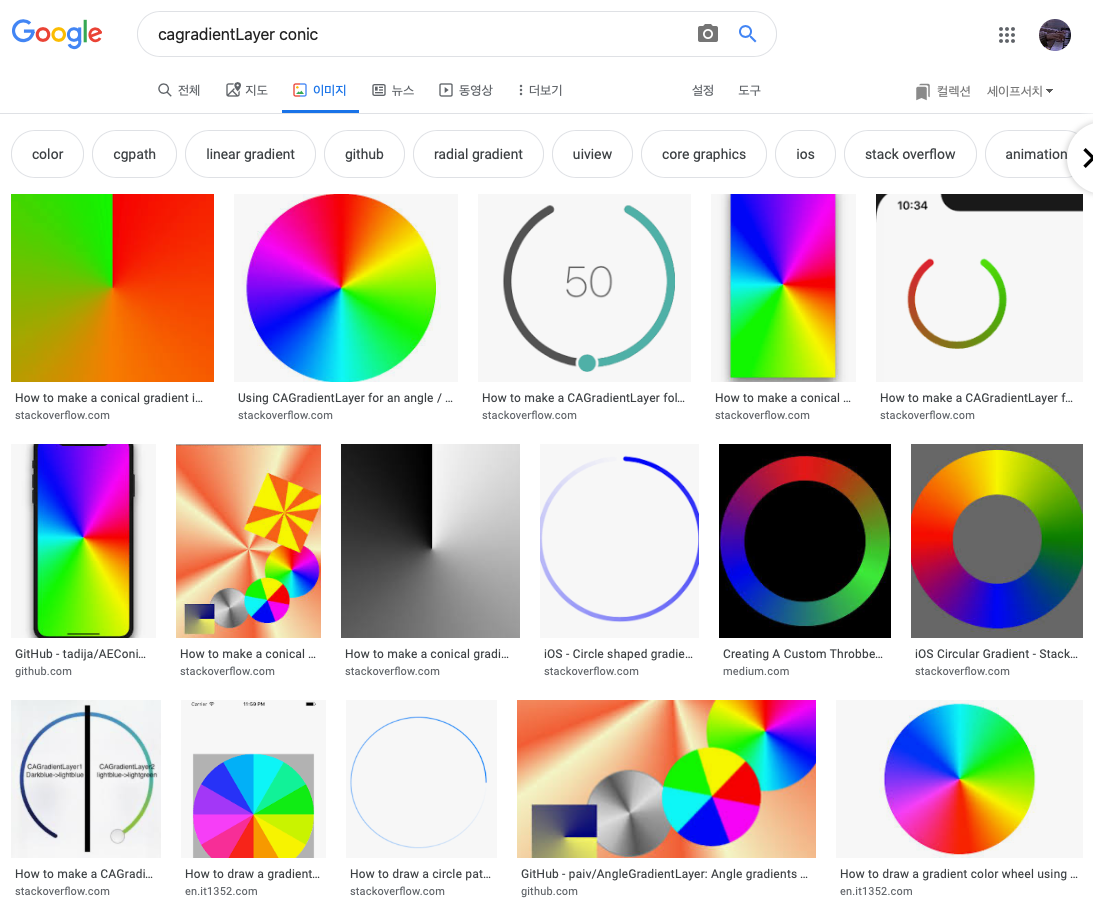Filter by the radial gradient chip
The width and height of the screenshot is (1093, 904).
(x=478, y=154)
